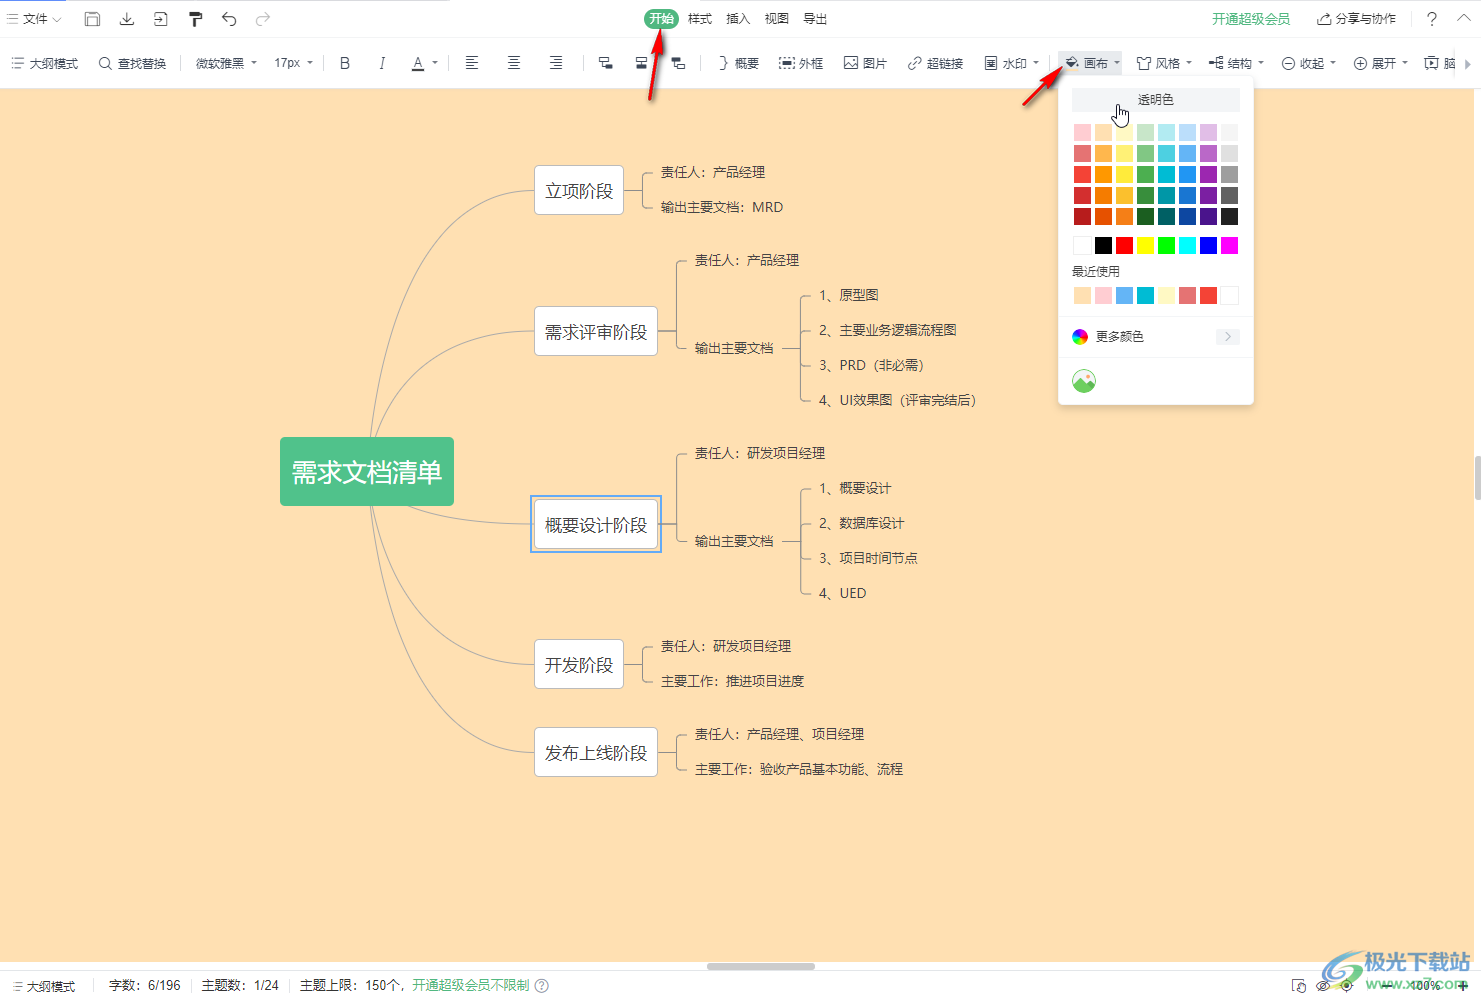This screenshot has width=1481, height=1000.
Task: Open 分享与协作 sharing options
Action: coord(1357,19)
